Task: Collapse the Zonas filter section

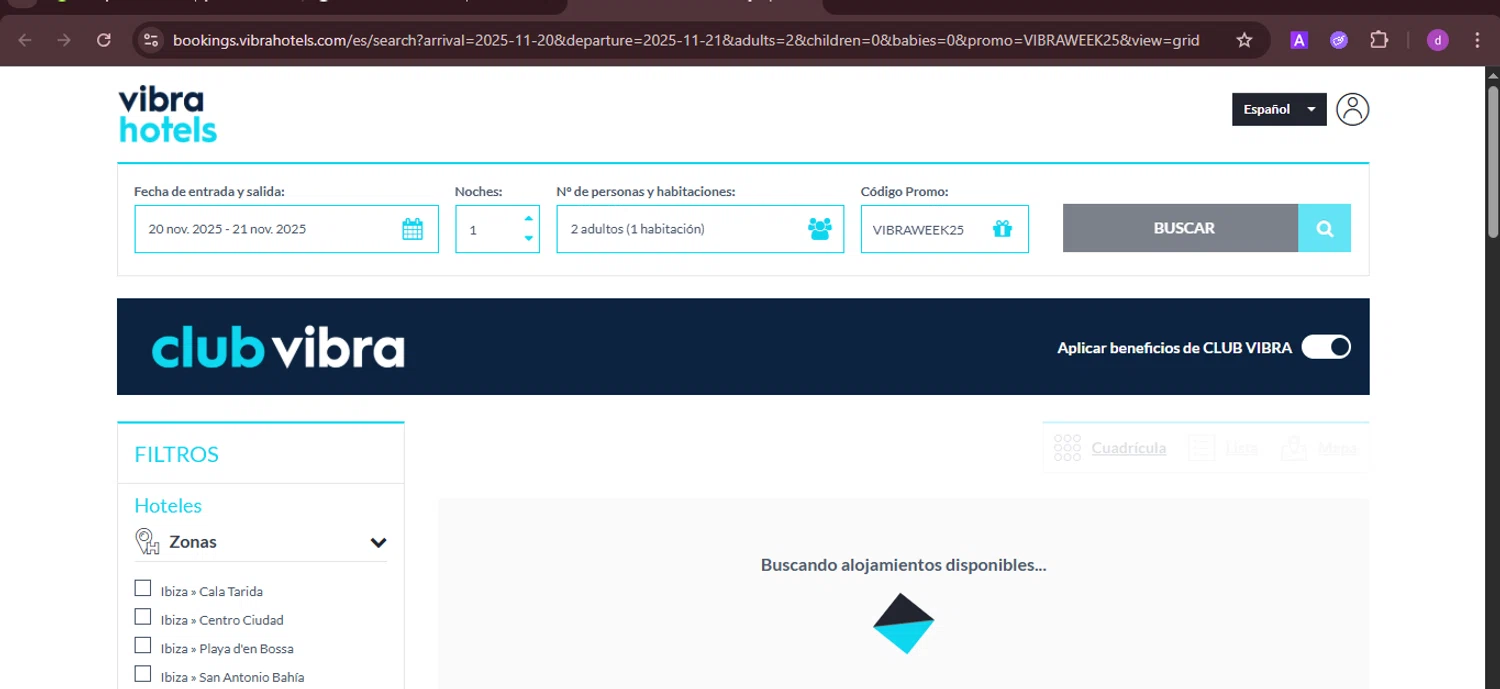Action: point(378,542)
